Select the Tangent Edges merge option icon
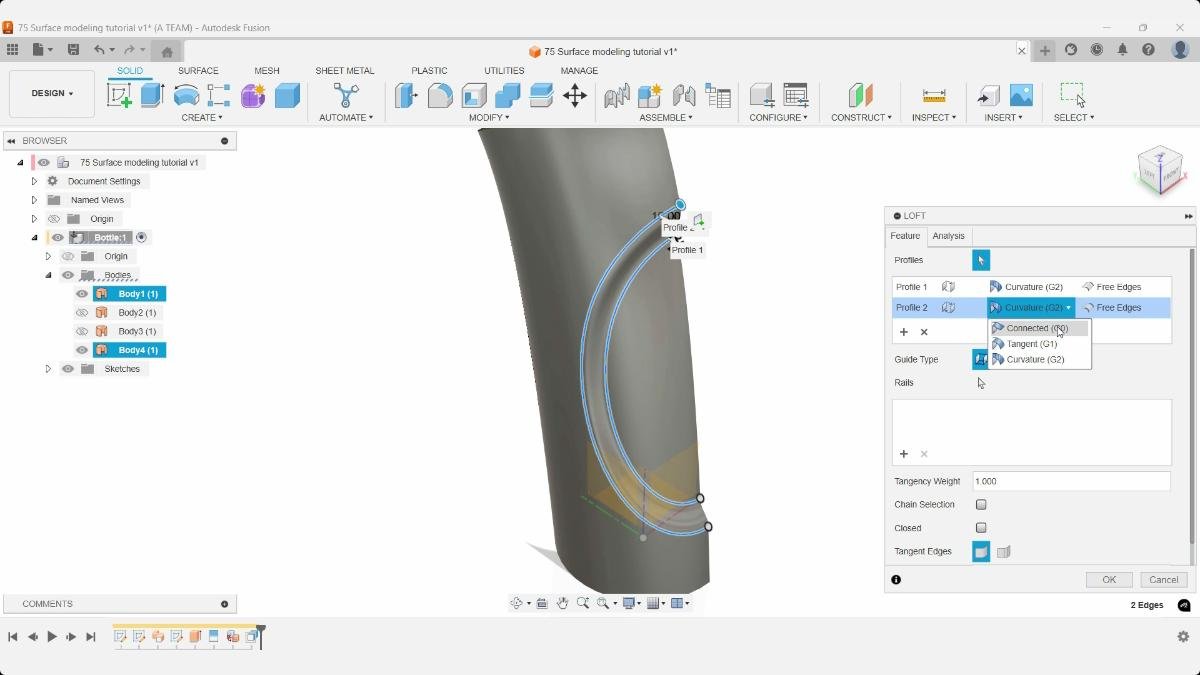 coord(981,552)
